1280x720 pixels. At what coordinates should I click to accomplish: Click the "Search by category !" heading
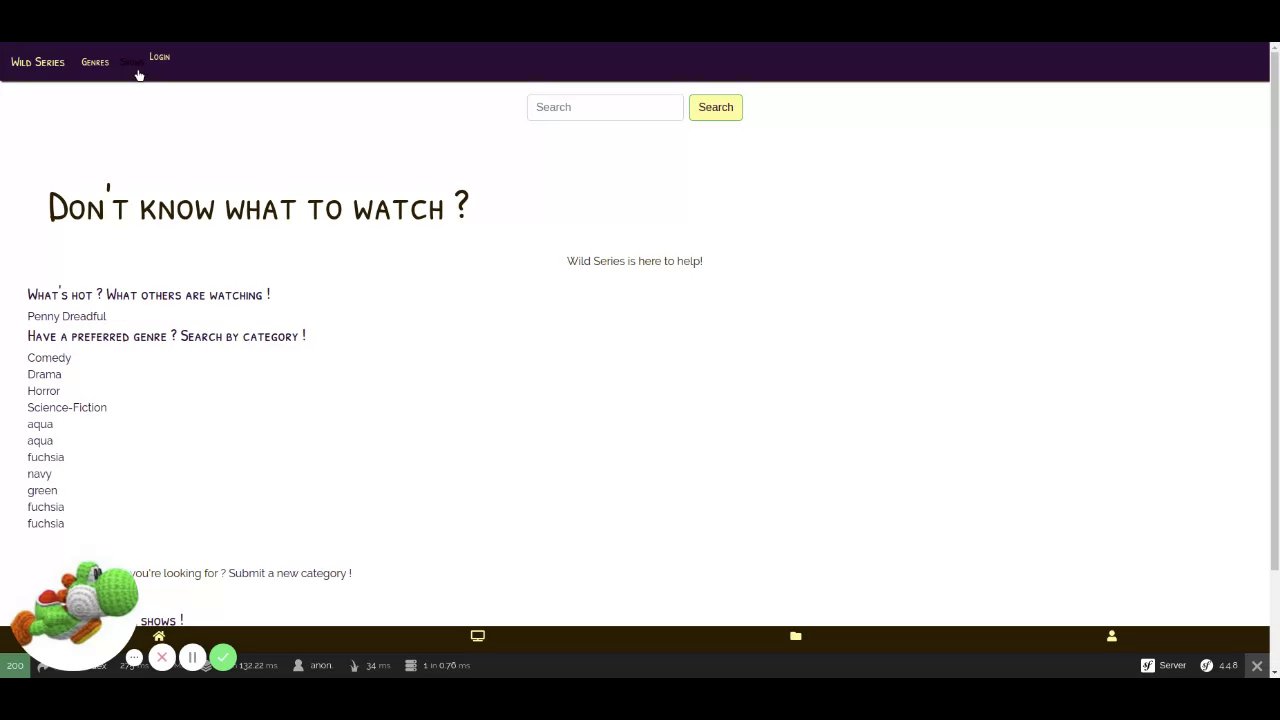click(x=243, y=336)
